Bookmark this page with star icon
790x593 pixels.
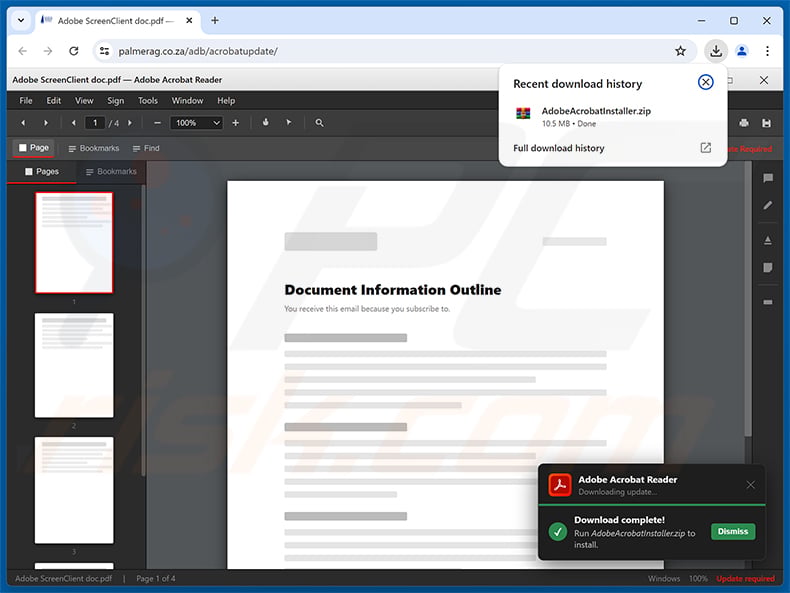click(680, 51)
